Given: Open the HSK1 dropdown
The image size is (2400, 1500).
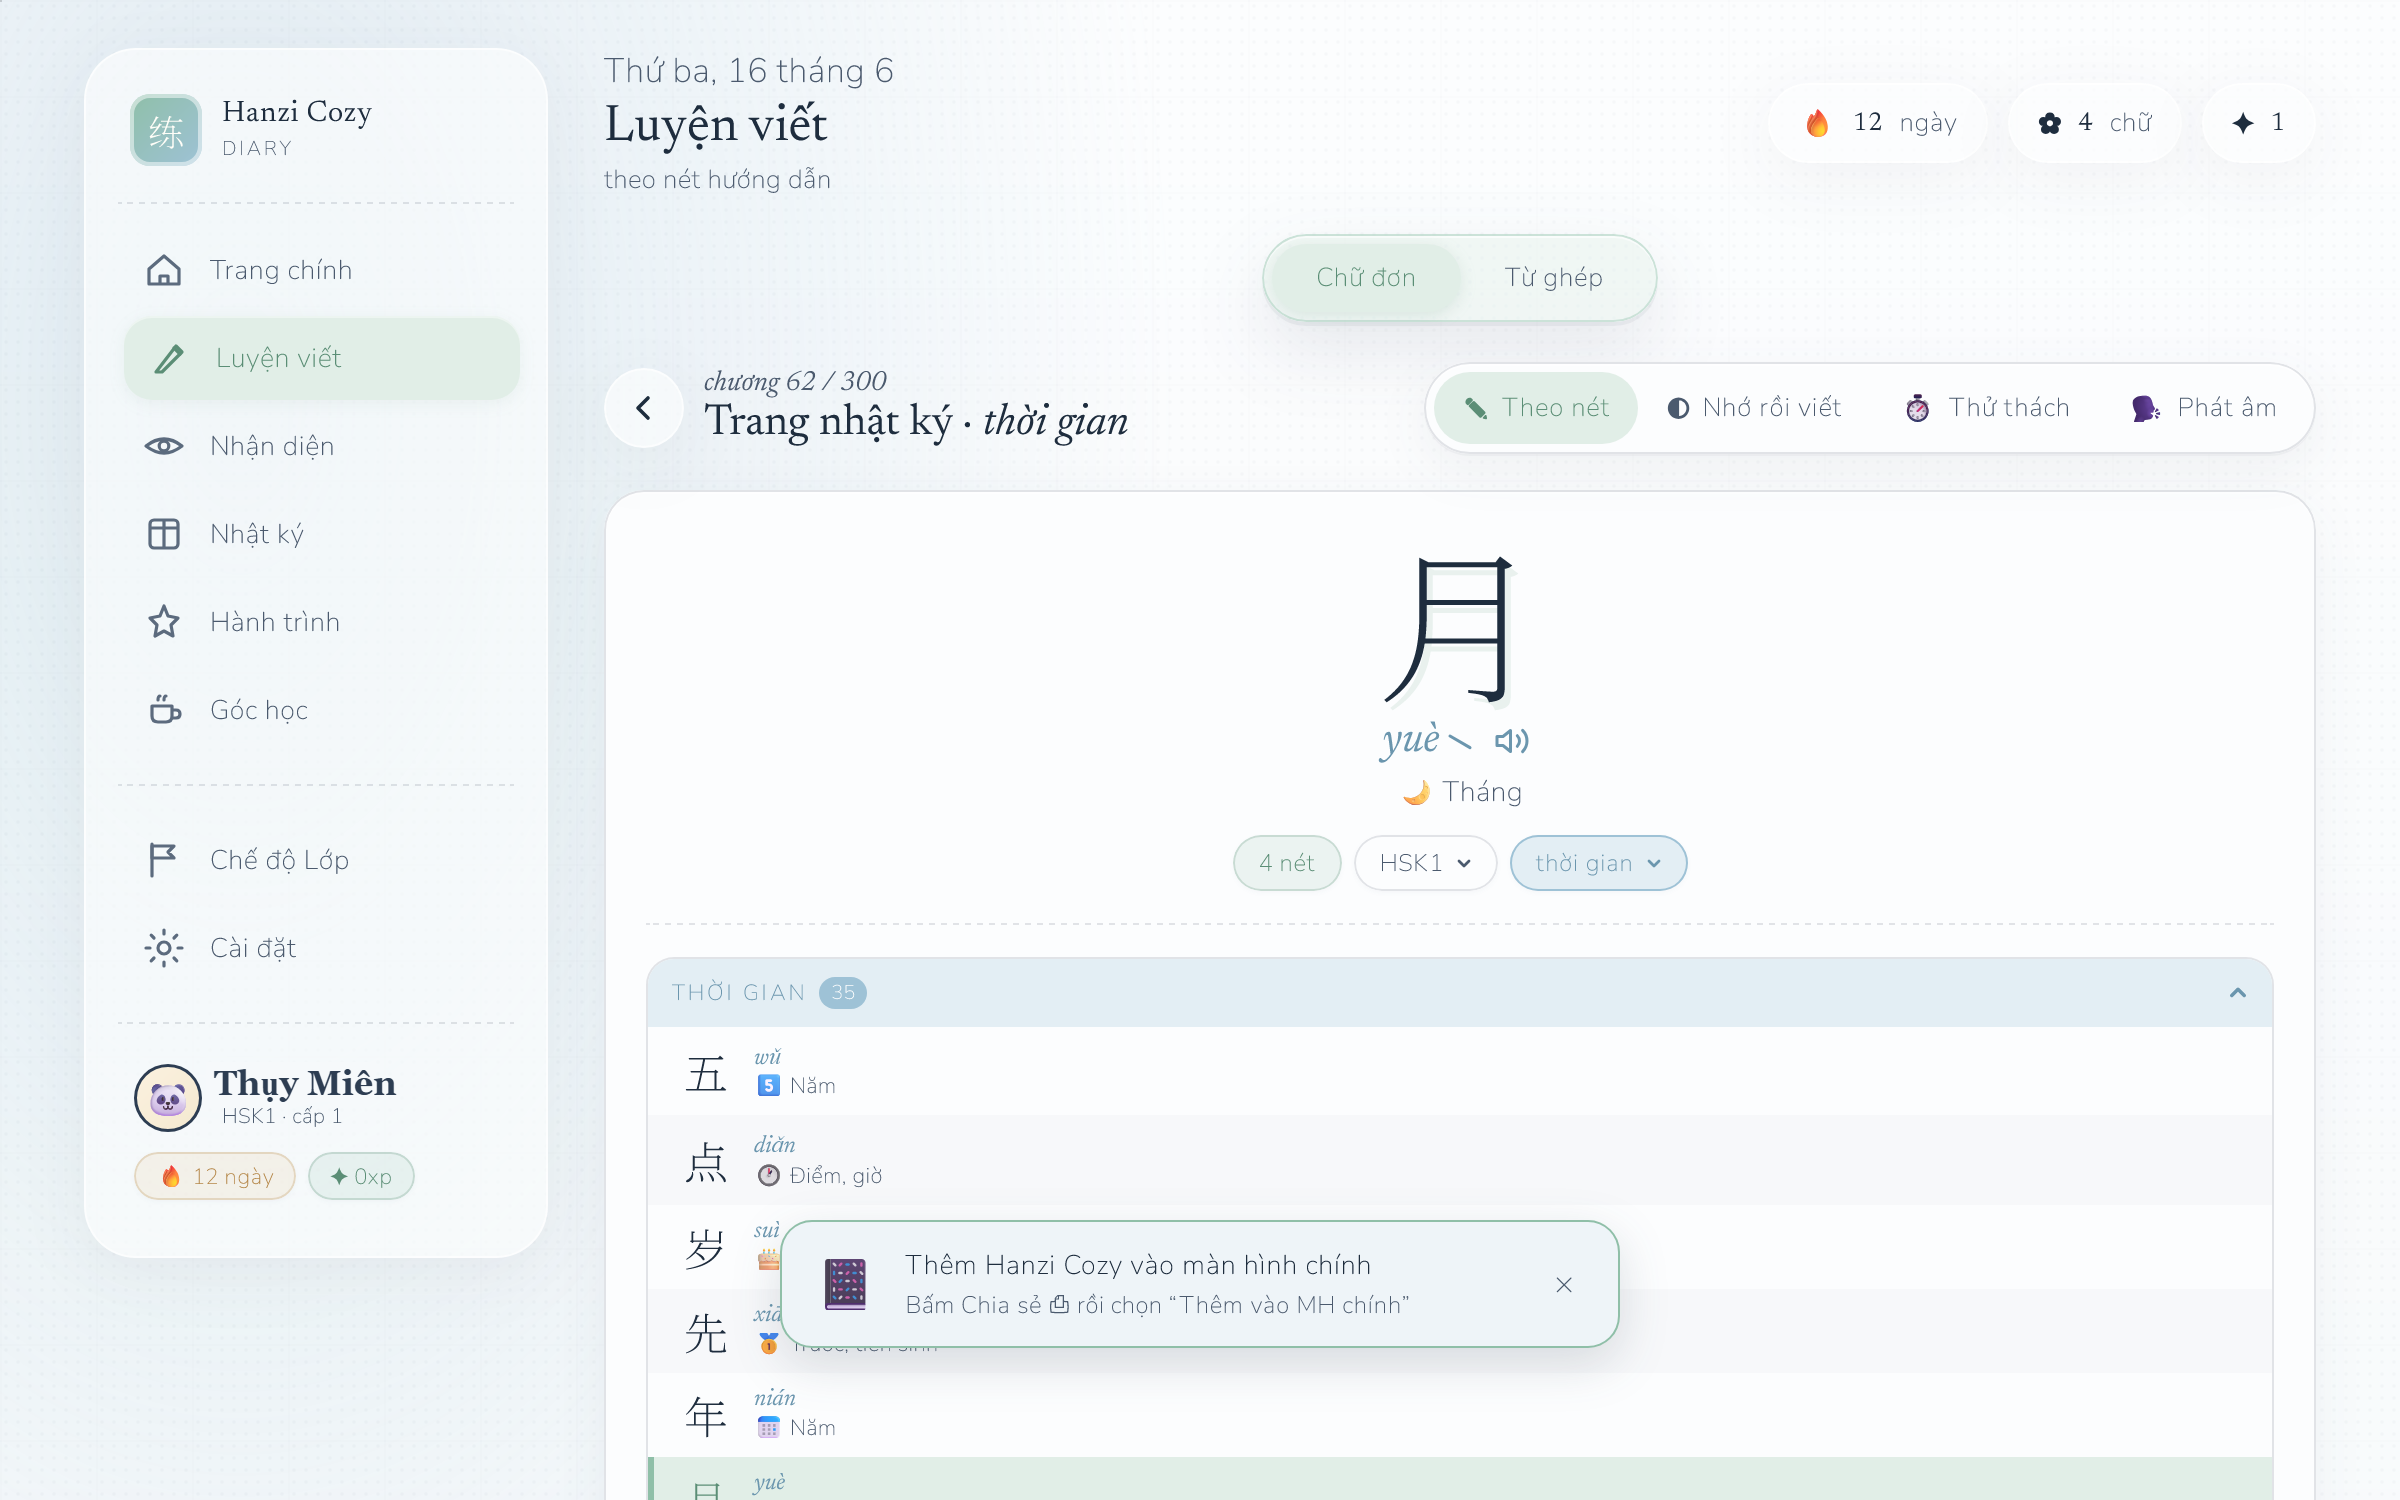Looking at the screenshot, I should pyautogui.click(x=1425, y=863).
